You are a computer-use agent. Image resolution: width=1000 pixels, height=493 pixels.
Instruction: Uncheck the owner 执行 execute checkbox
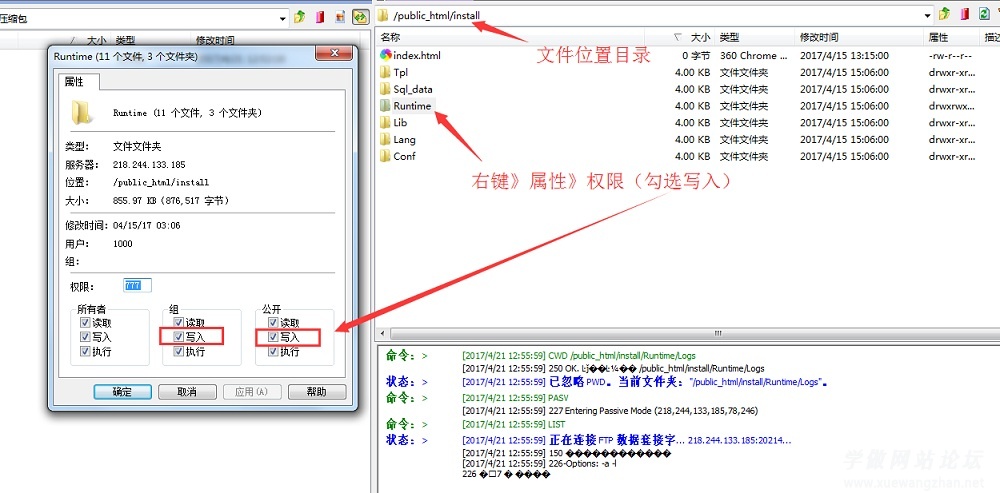point(85,352)
